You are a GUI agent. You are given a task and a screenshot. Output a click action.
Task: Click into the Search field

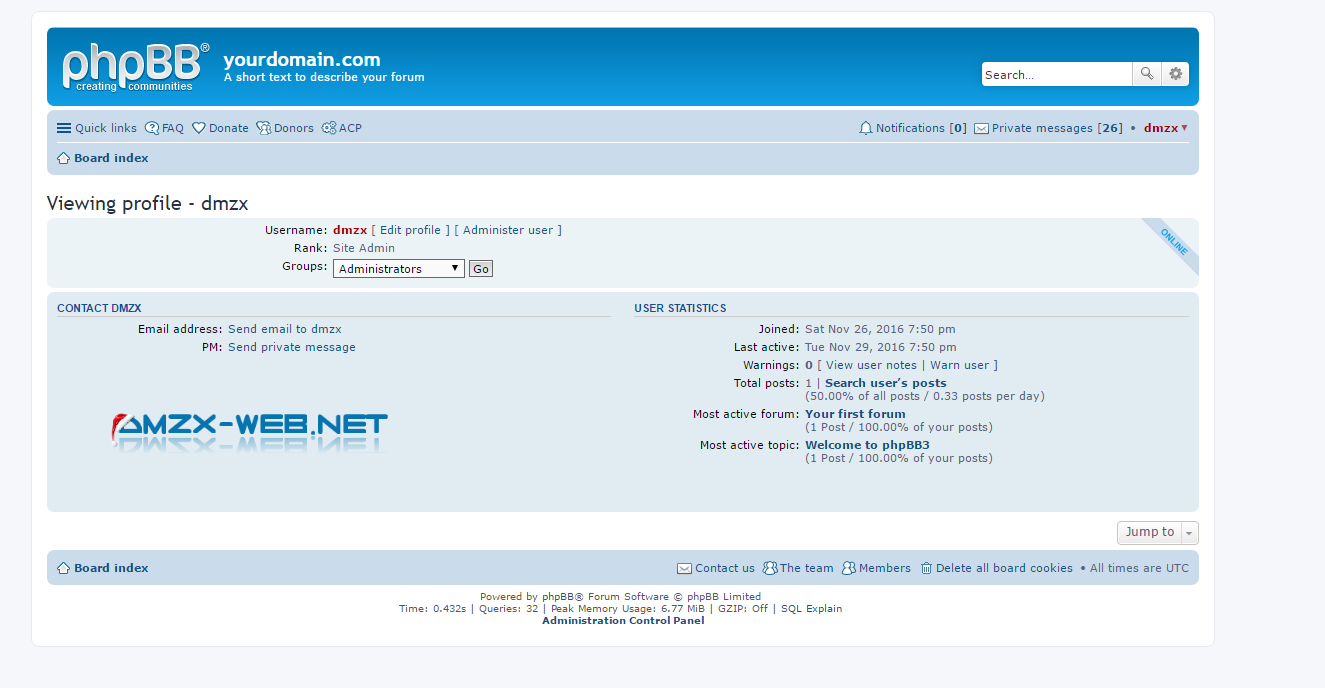1057,74
